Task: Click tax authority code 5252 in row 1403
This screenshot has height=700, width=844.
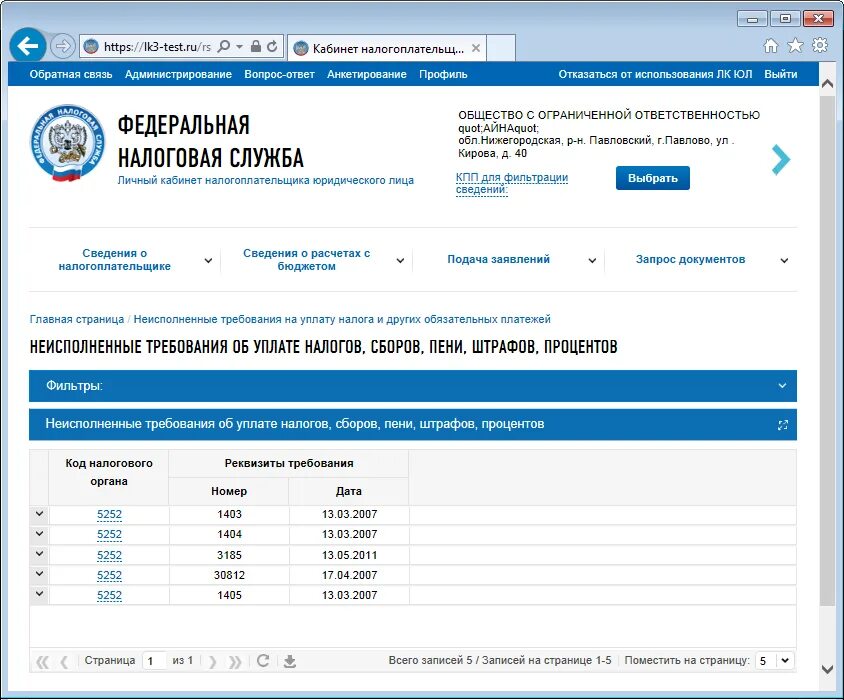Action: 109,514
